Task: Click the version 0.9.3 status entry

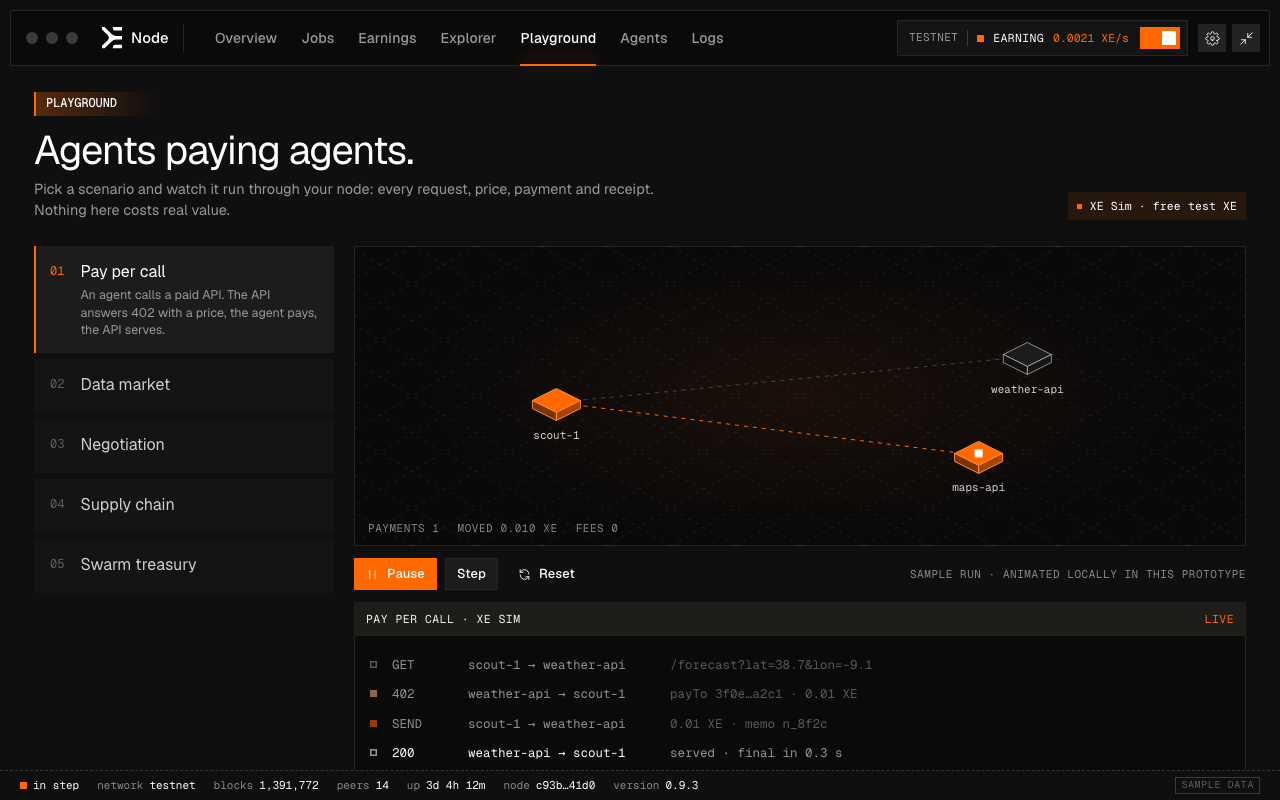Action: (656, 786)
